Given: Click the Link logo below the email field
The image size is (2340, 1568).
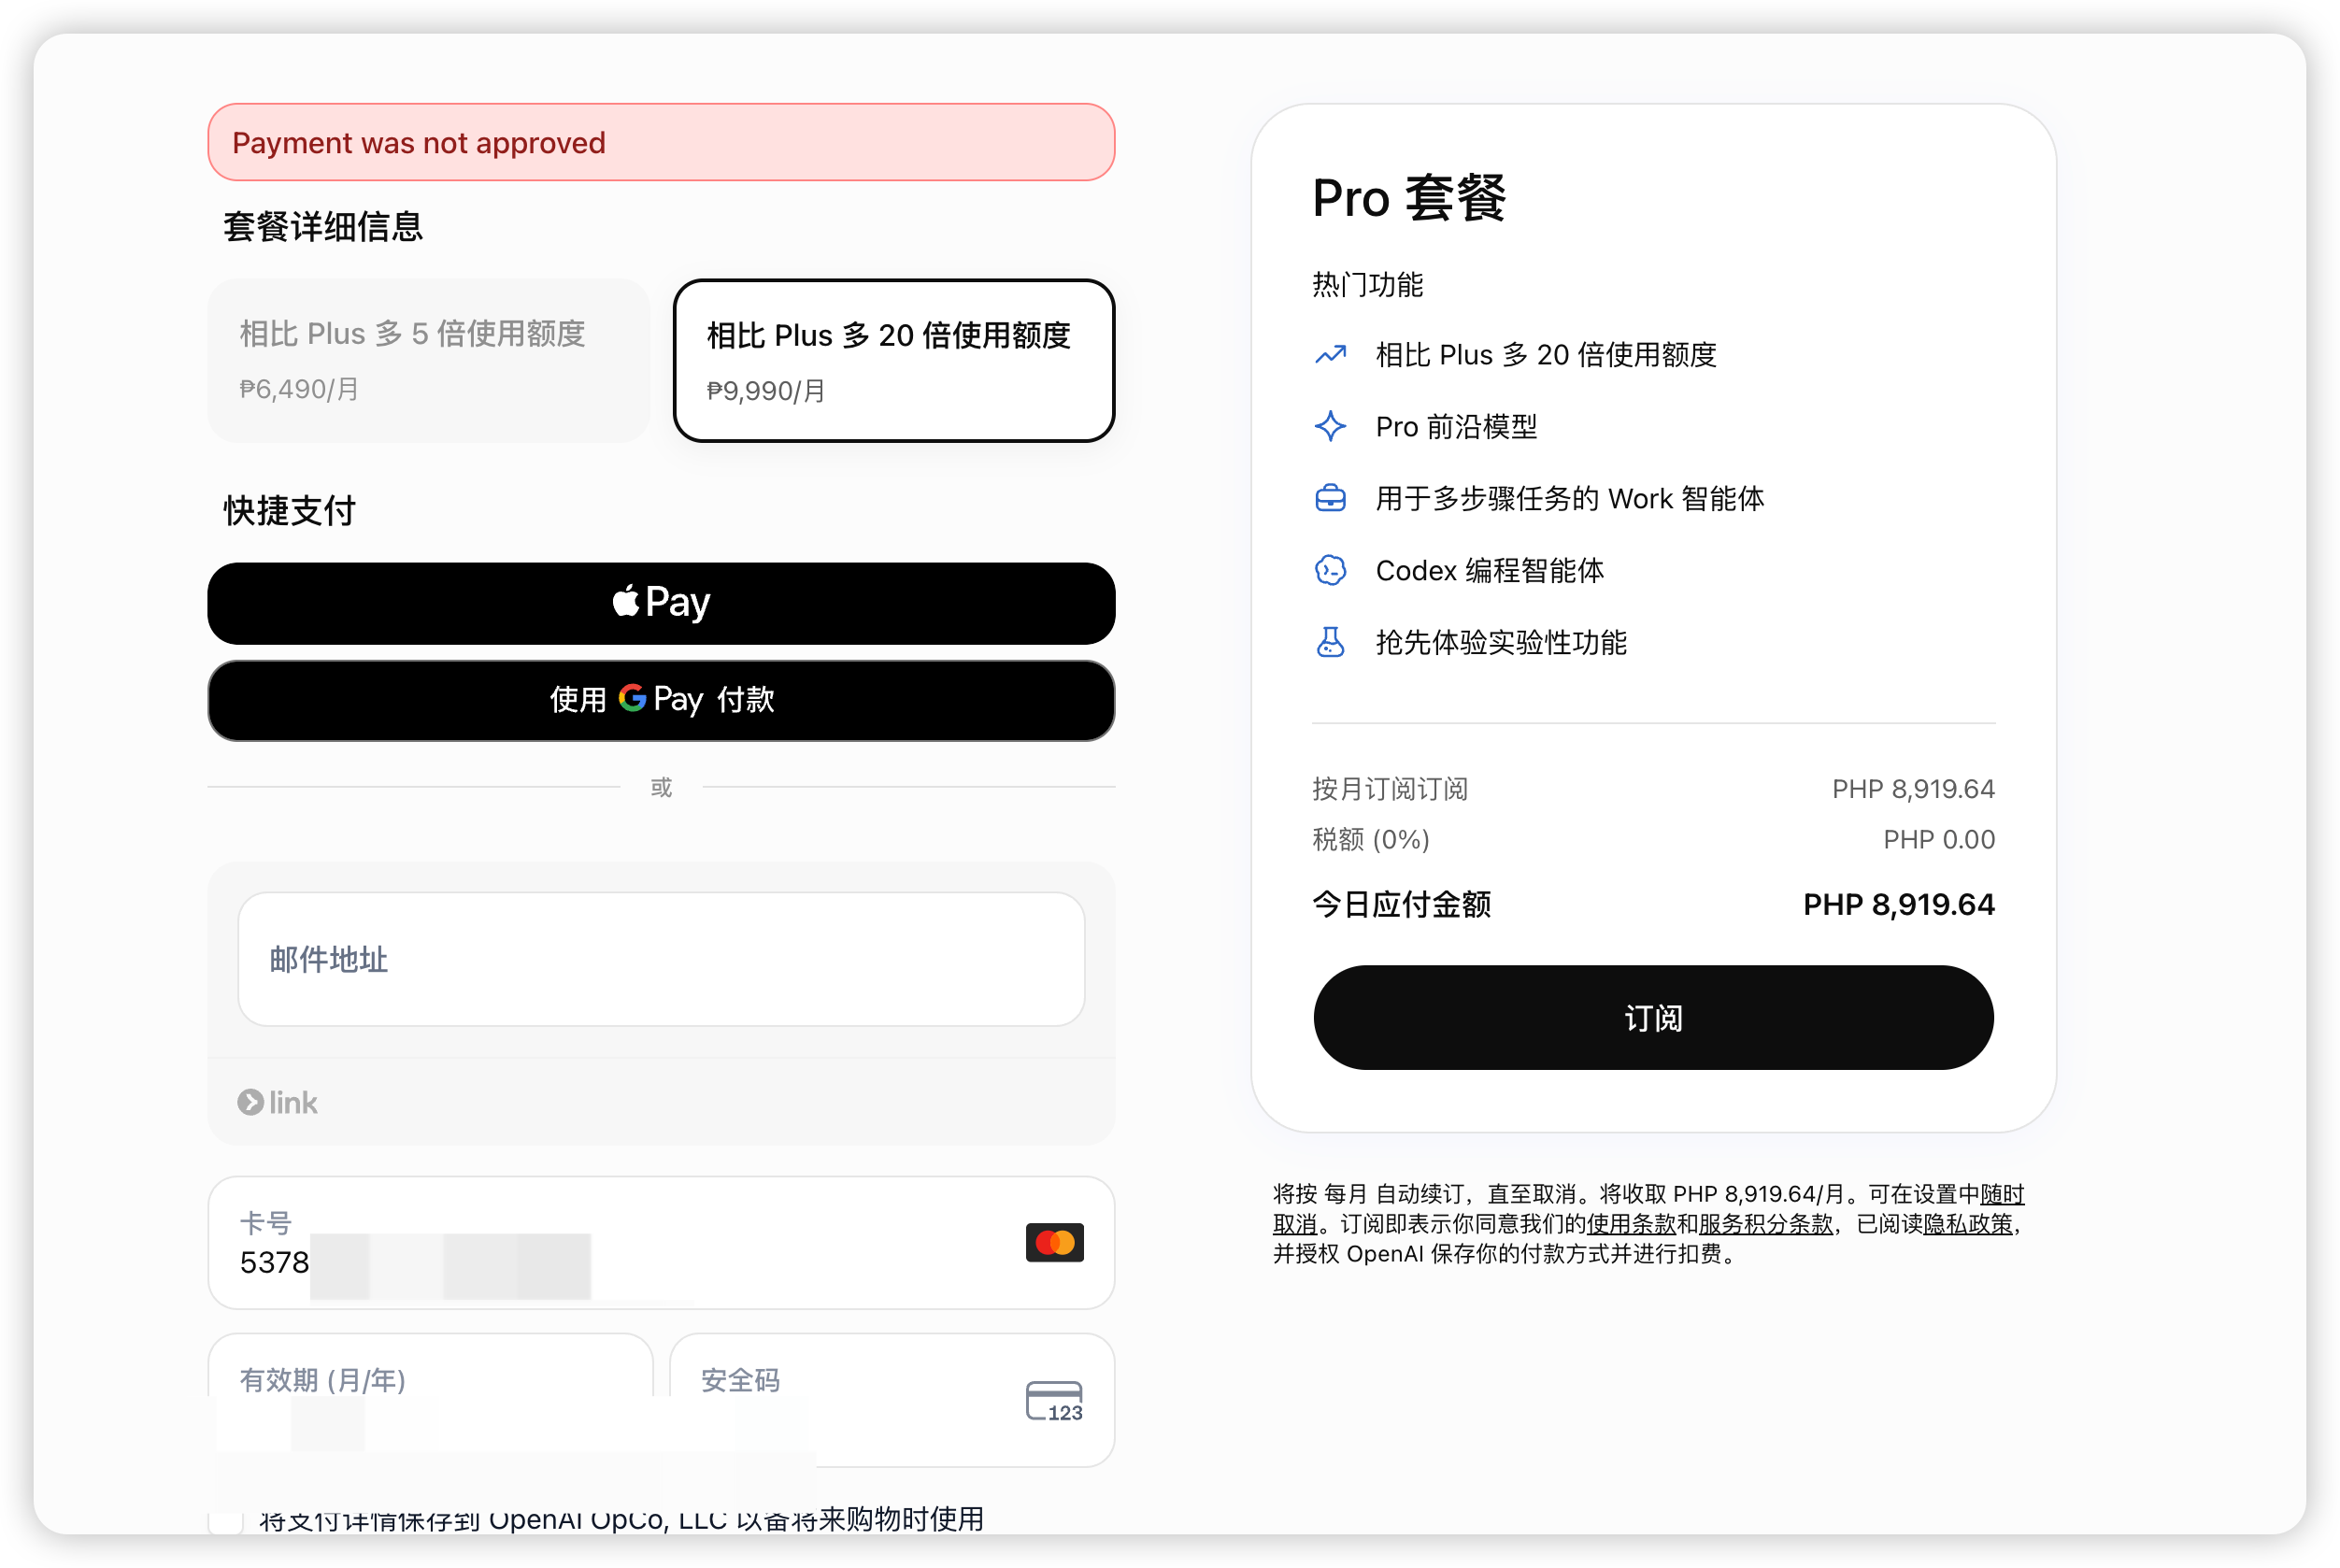Looking at the screenshot, I should 277,1102.
